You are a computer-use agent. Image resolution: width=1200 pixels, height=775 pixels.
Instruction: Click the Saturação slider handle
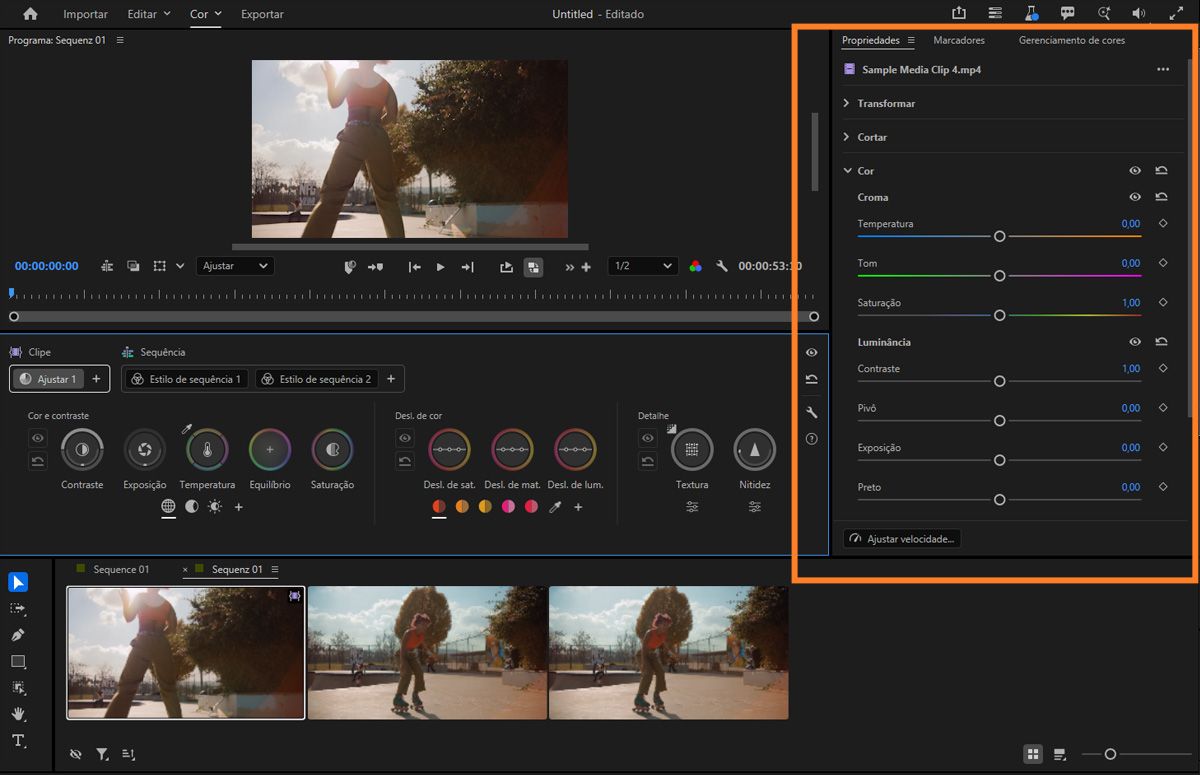[x=999, y=315]
